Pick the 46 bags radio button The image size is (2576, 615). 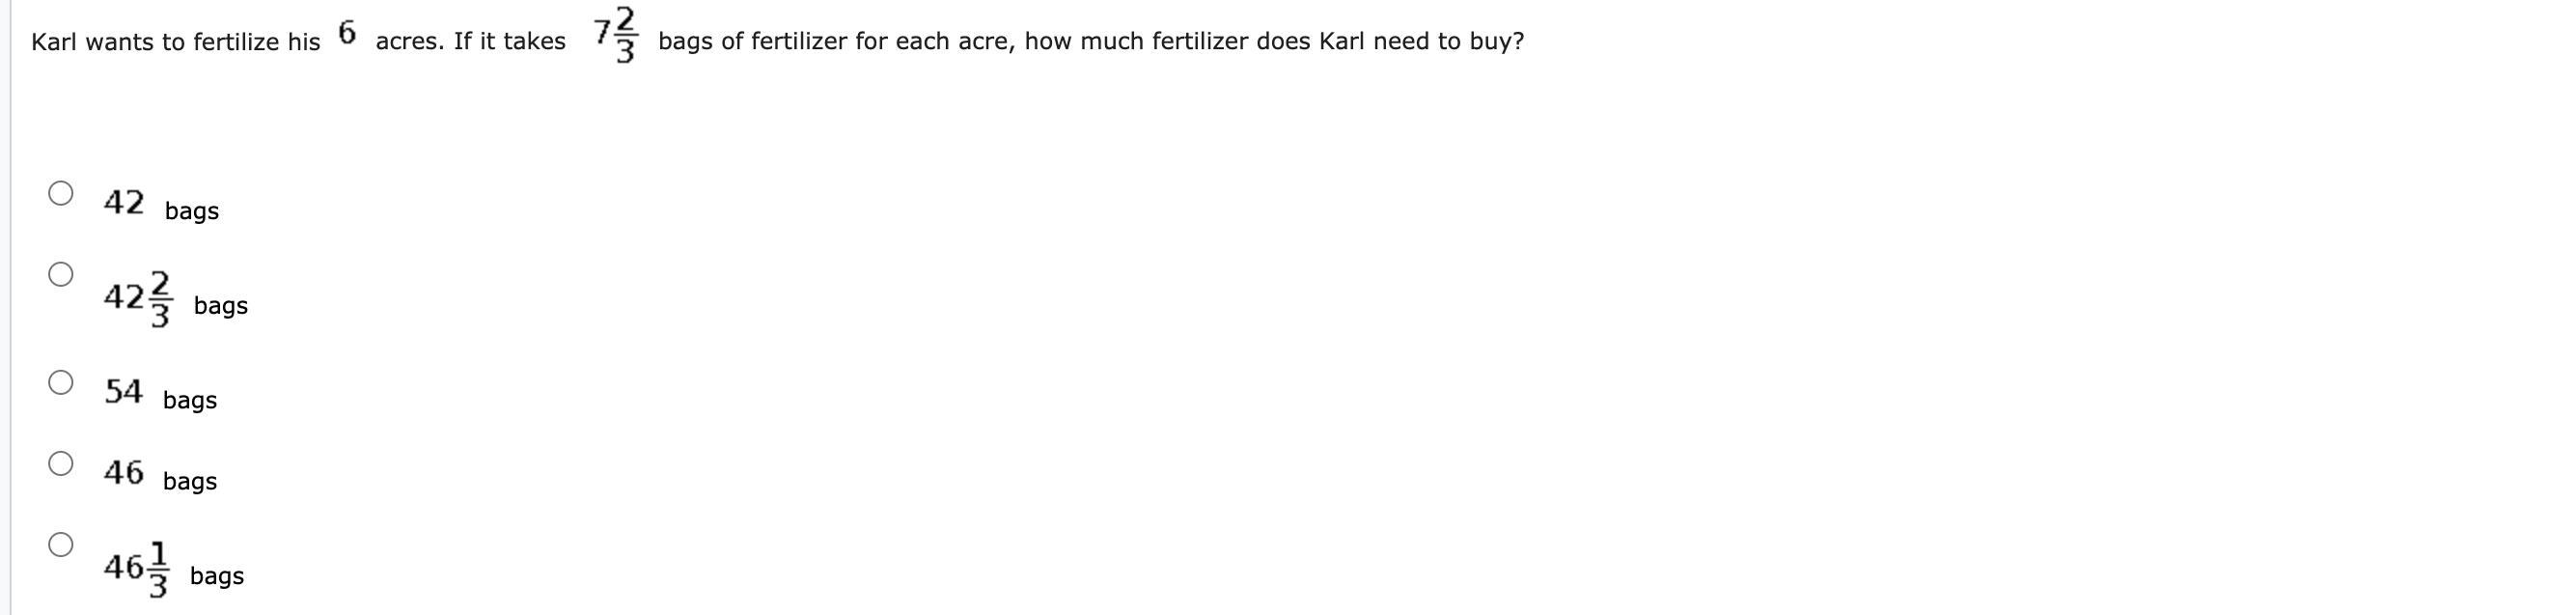tap(61, 463)
